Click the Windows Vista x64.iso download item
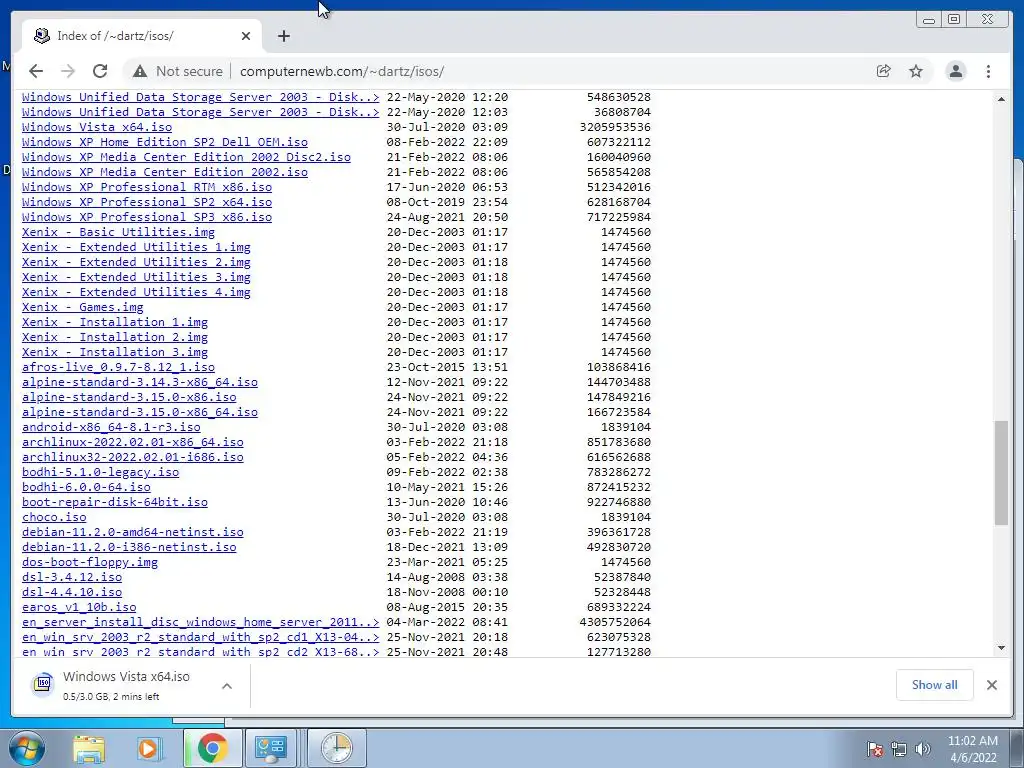This screenshot has height=768, width=1024. pos(124,686)
